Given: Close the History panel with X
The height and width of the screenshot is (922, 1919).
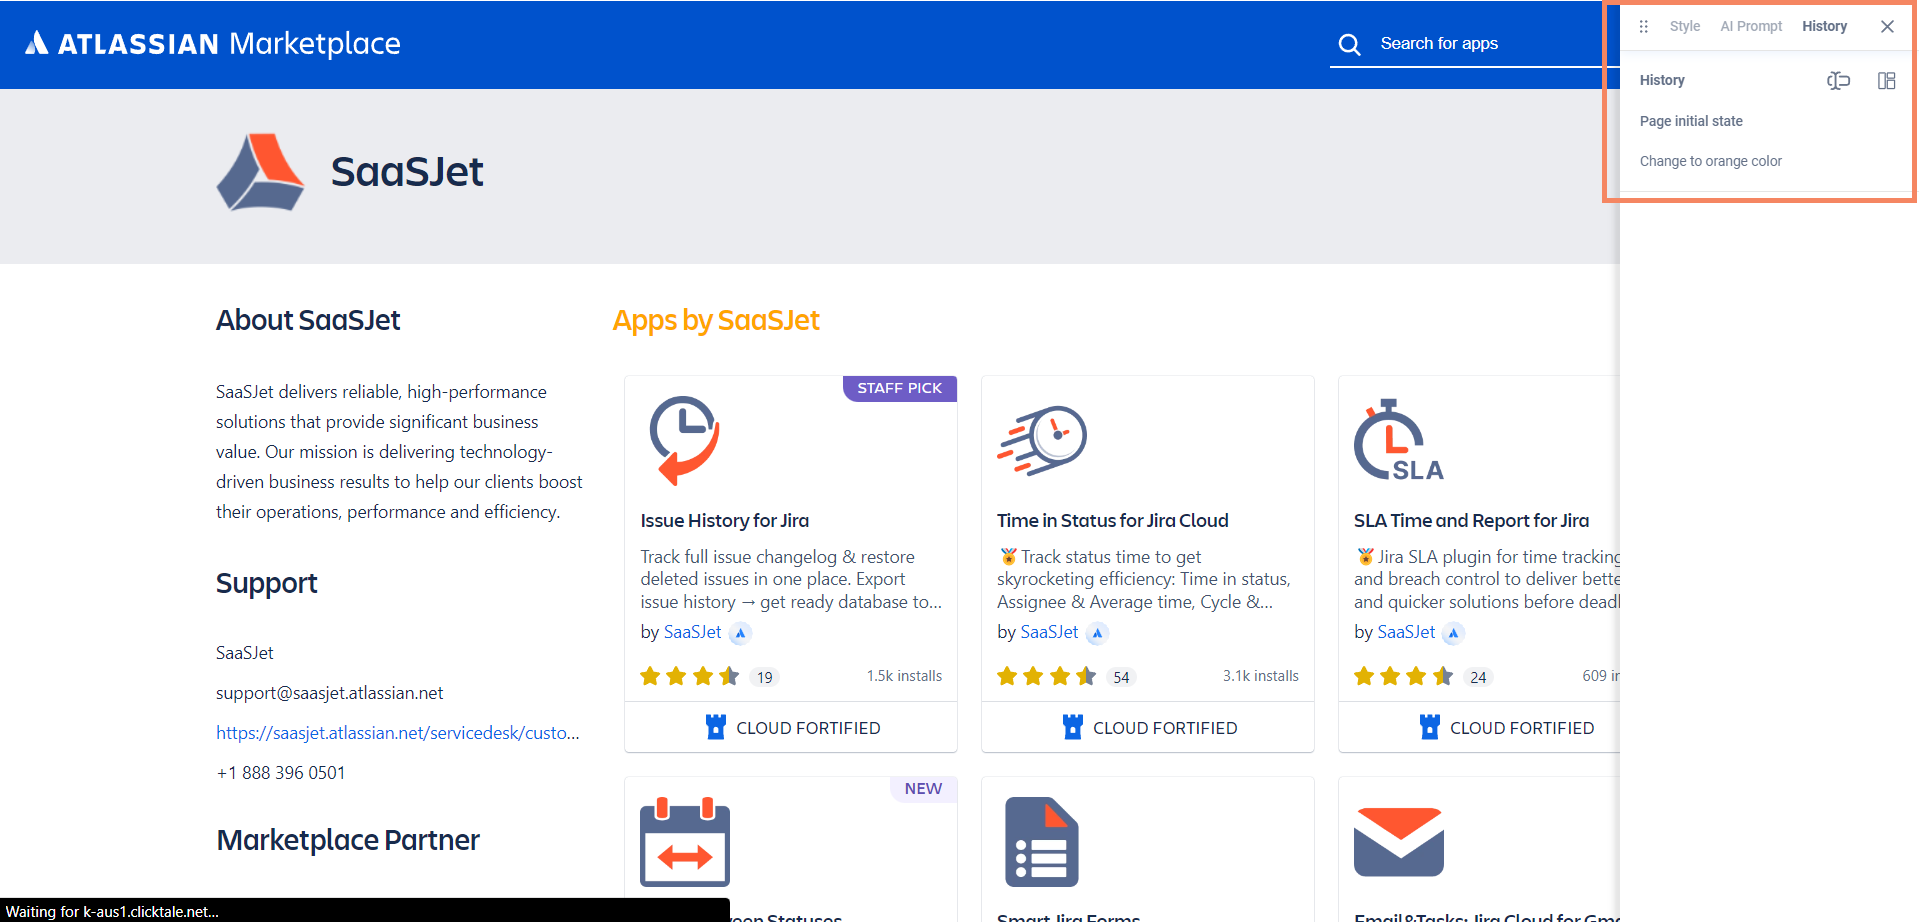Looking at the screenshot, I should click(1887, 27).
